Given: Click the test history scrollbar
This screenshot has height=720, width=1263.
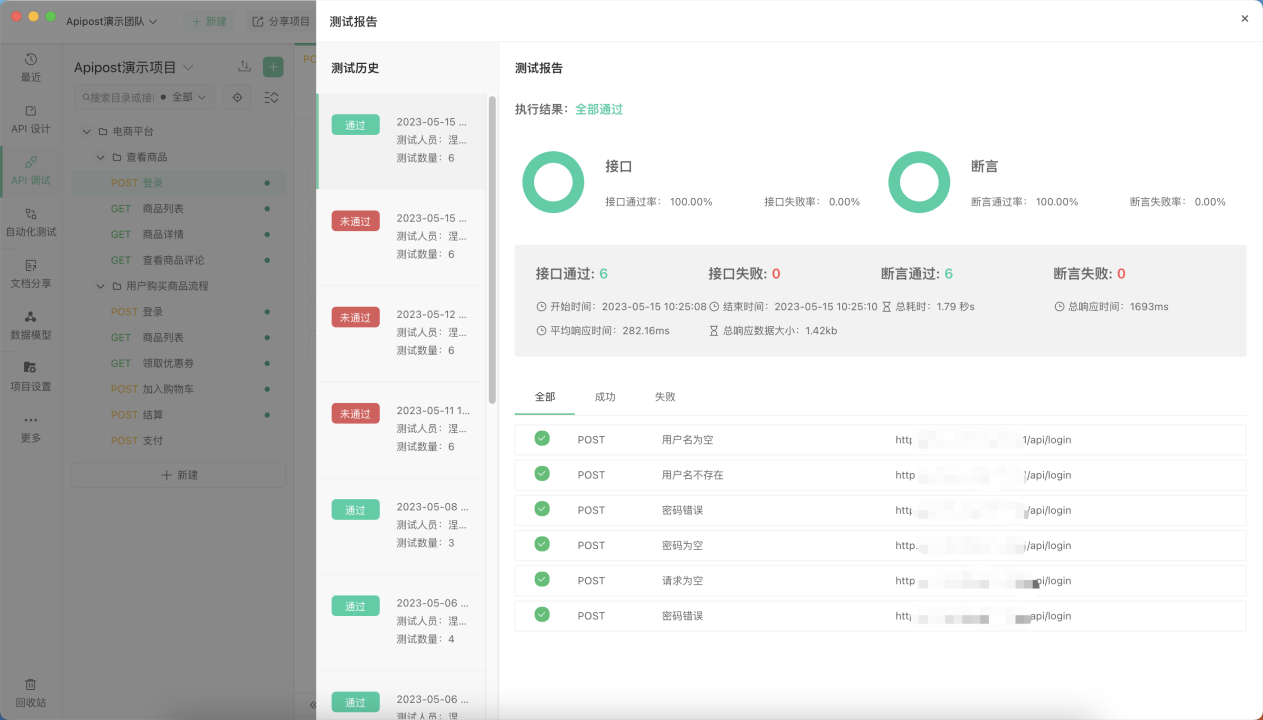Looking at the screenshot, I should (x=492, y=249).
